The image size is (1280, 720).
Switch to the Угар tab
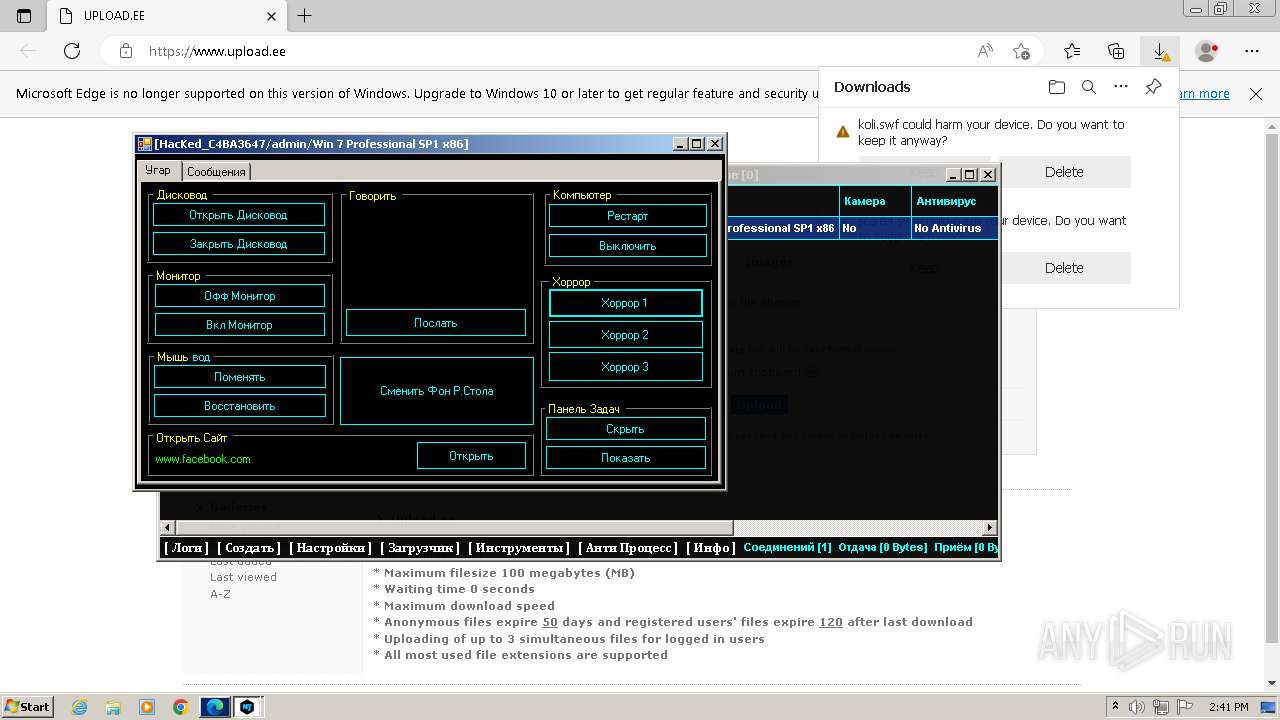coord(158,170)
